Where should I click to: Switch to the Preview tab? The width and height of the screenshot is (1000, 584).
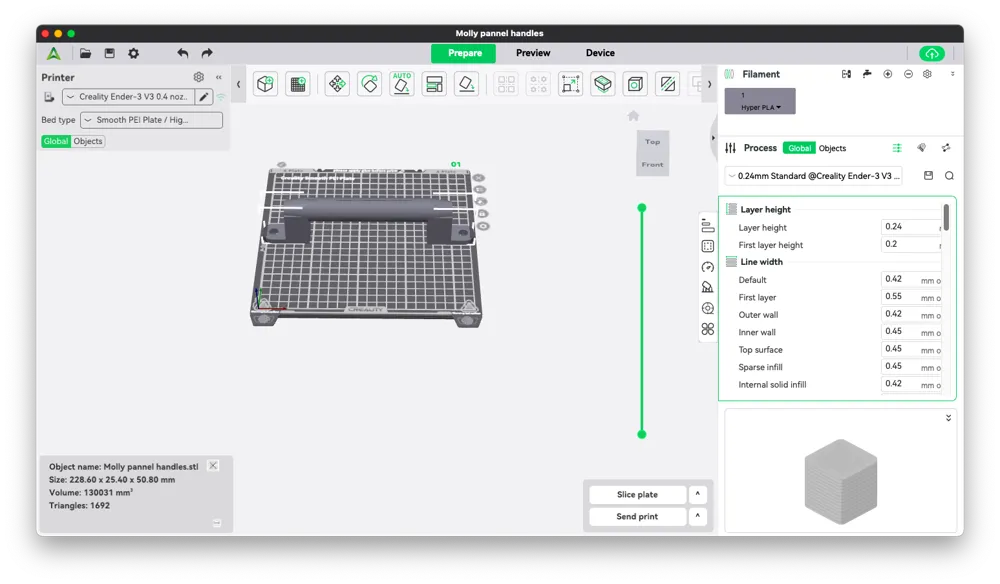(533, 53)
